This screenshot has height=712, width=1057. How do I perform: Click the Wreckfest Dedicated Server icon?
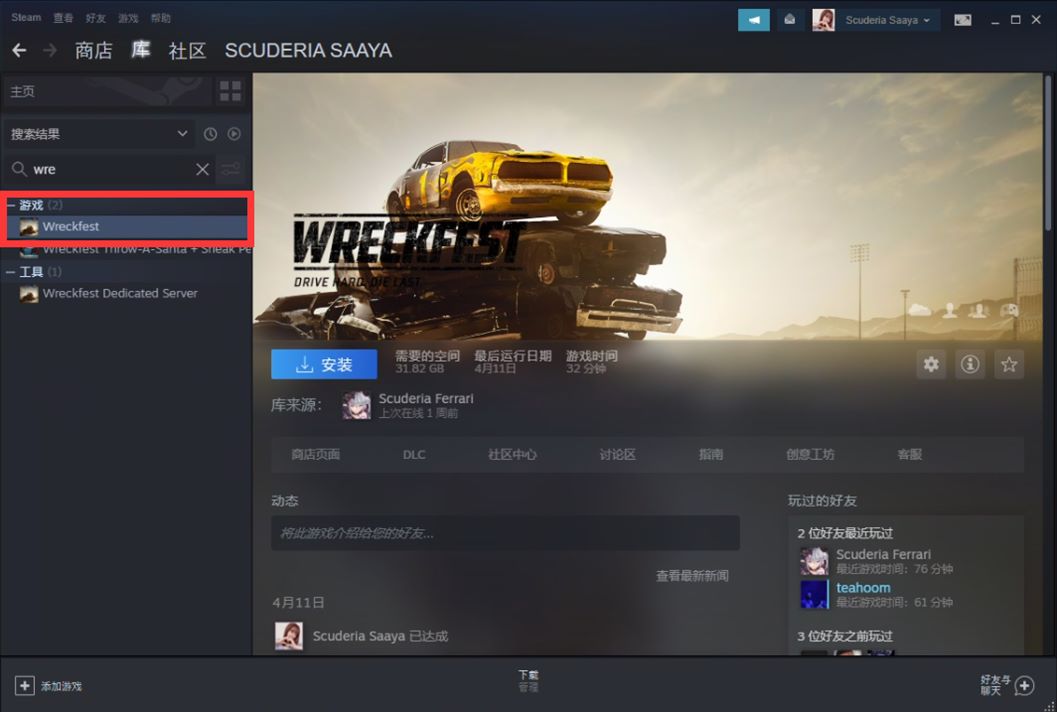[x=29, y=293]
